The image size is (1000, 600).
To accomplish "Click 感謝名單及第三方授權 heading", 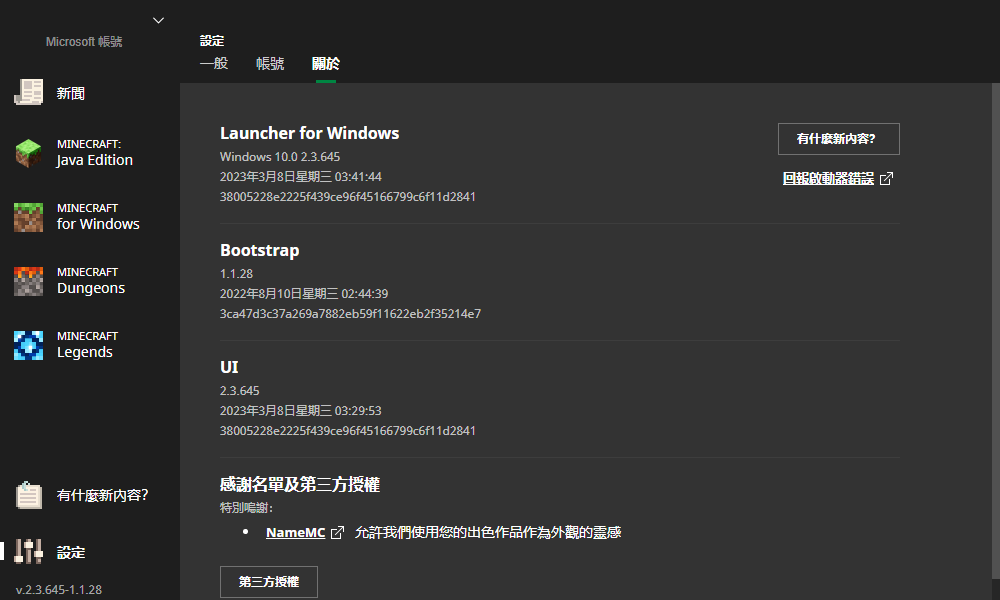I will (300, 484).
